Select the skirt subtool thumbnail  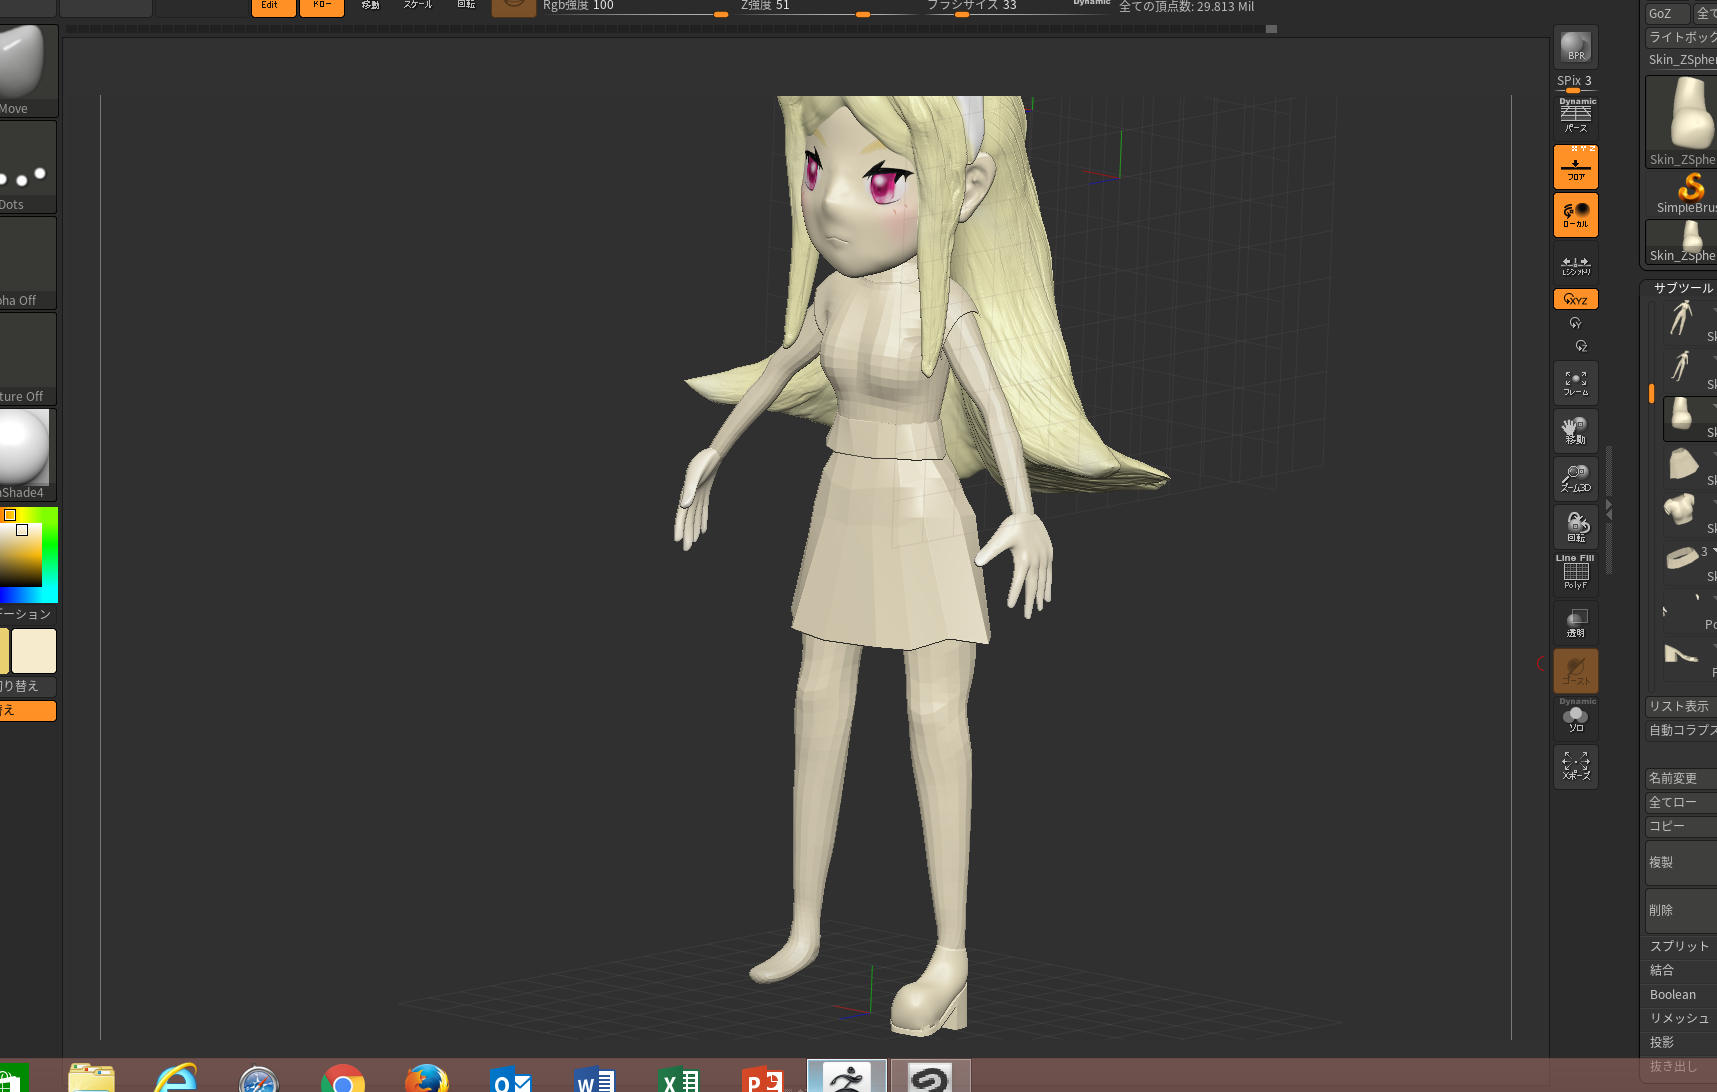pyautogui.click(x=1683, y=464)
